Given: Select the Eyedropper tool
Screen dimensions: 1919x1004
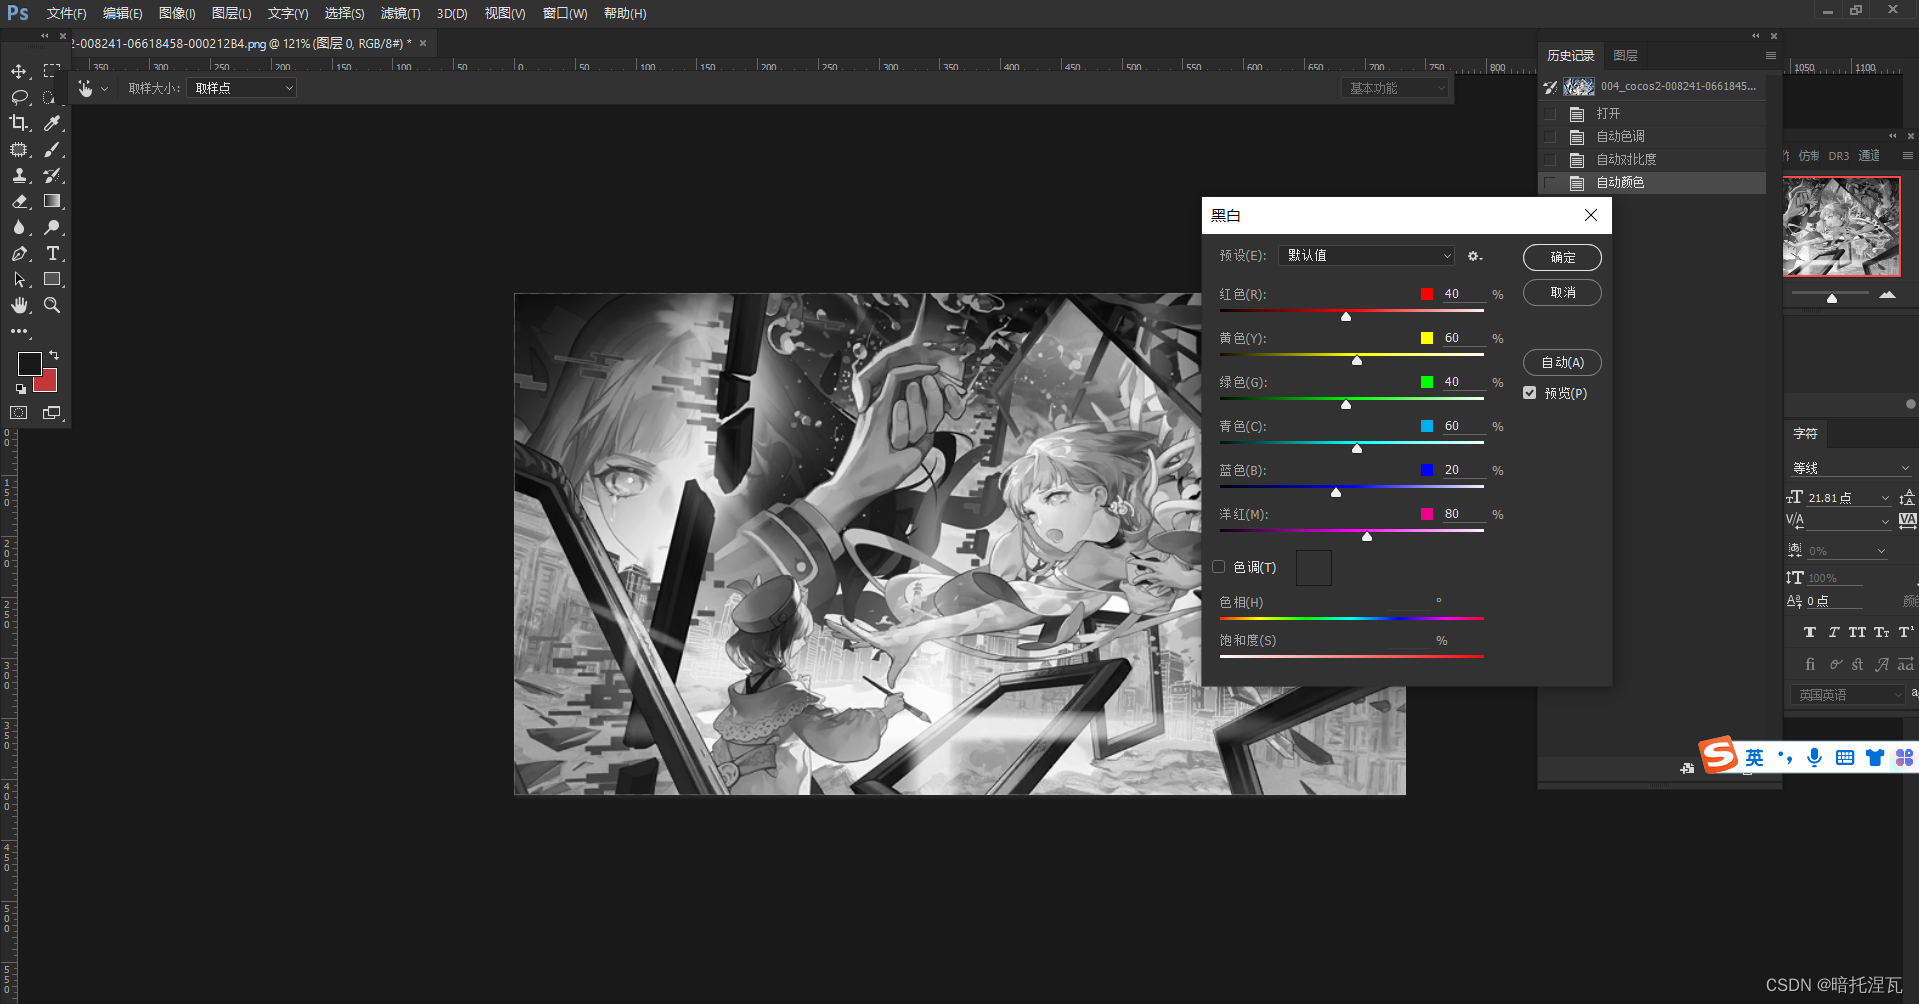Looking at the screenshot, I should (x=52, y=123).
